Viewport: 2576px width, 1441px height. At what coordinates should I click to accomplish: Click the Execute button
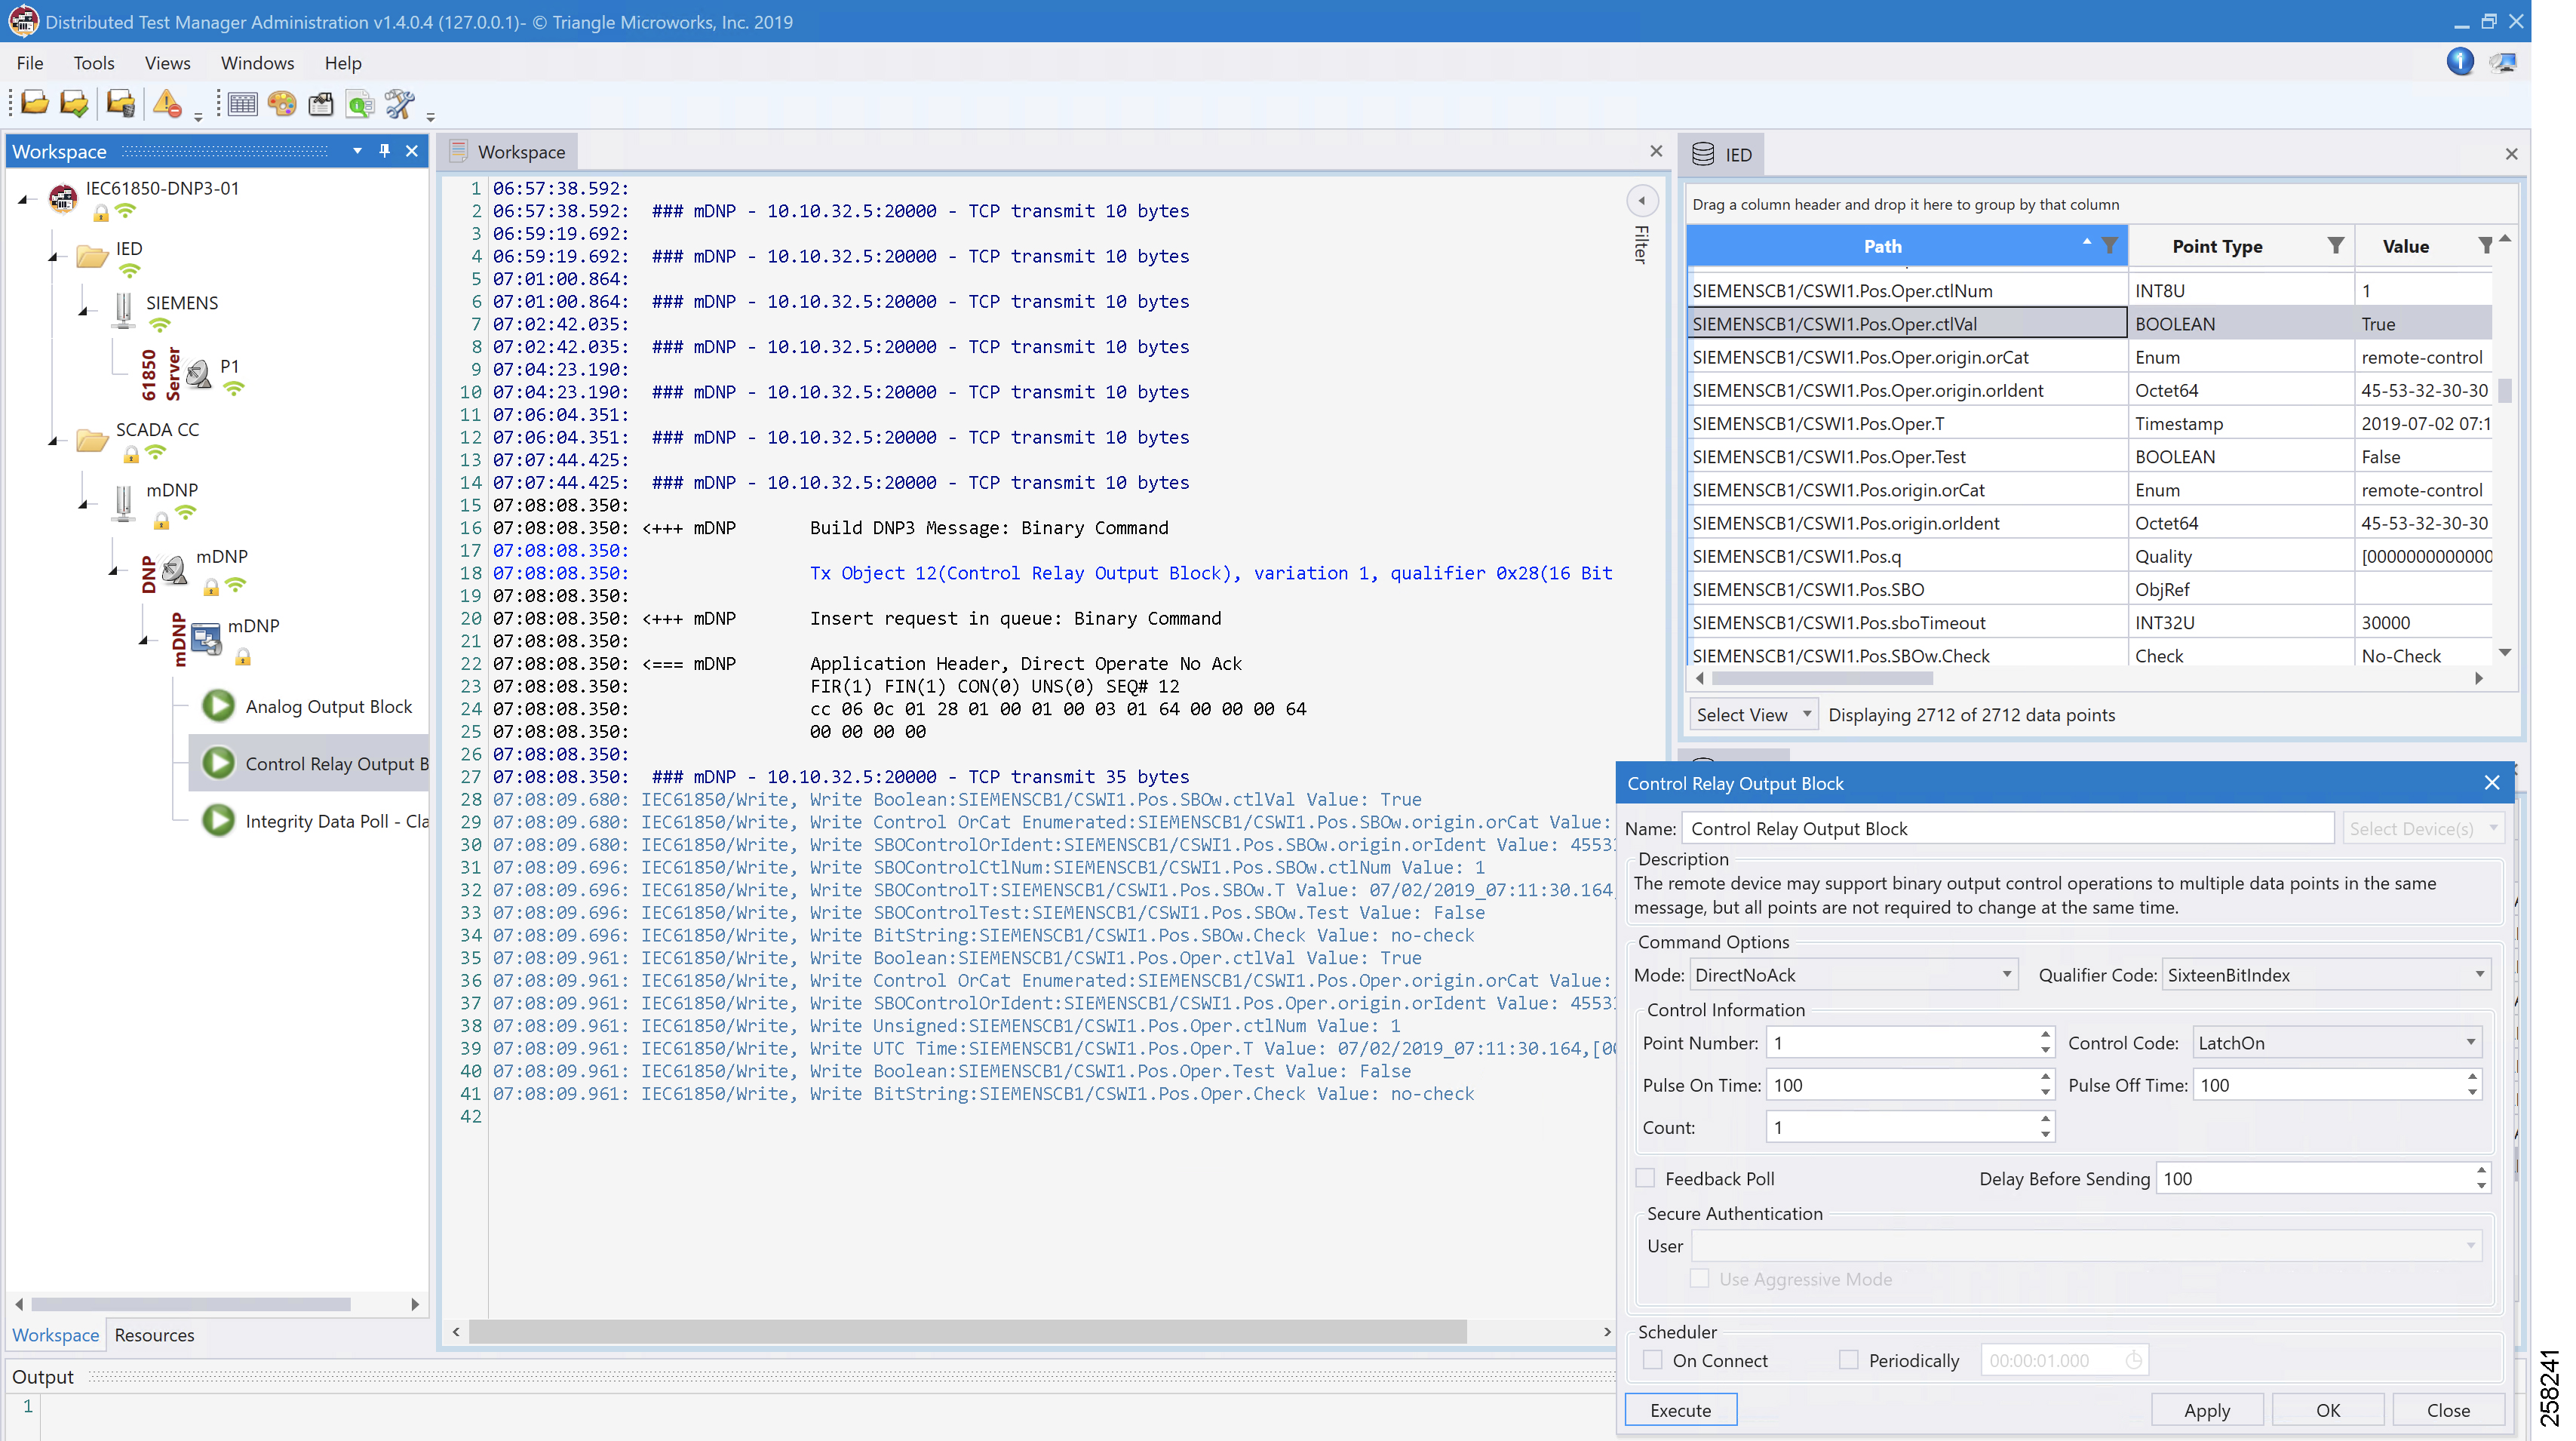(x=1680, y=1410)
